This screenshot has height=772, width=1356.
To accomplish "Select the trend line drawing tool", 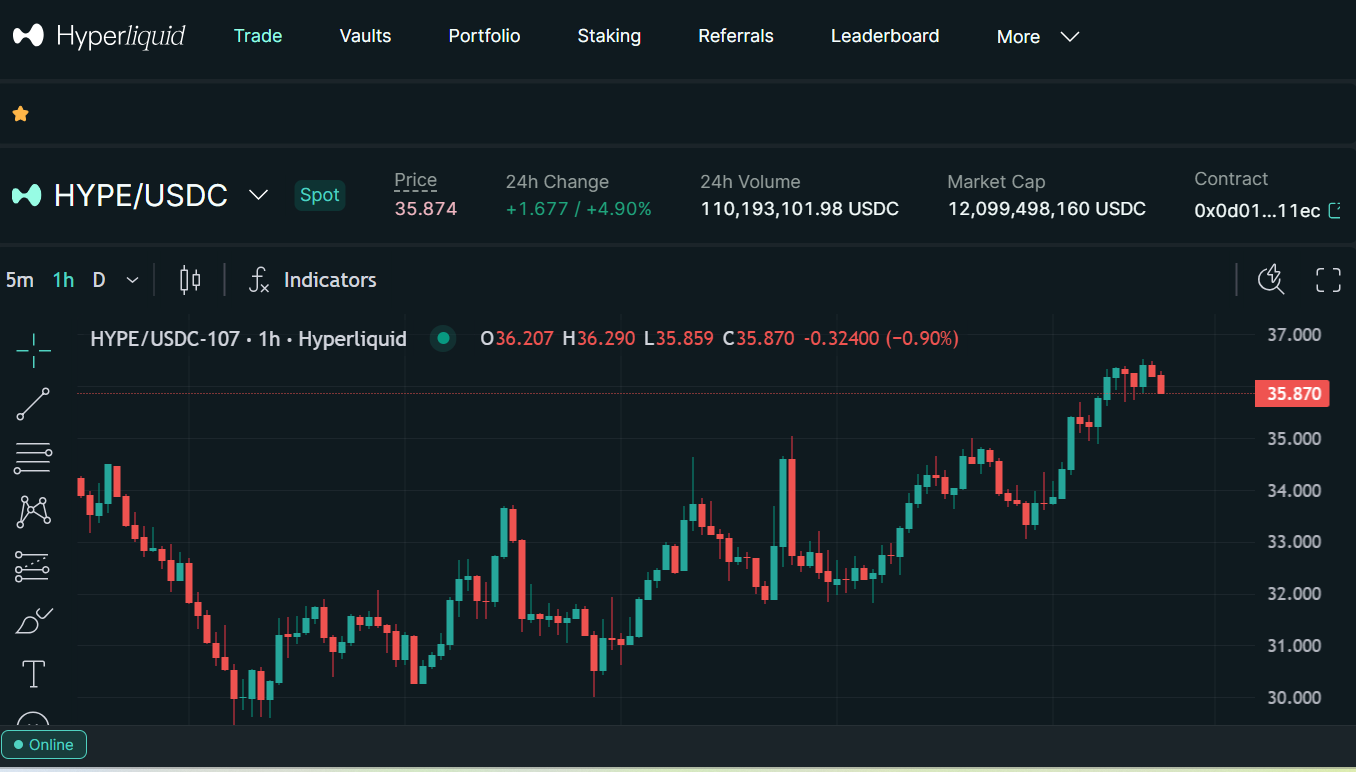I will tap(33, 404).
